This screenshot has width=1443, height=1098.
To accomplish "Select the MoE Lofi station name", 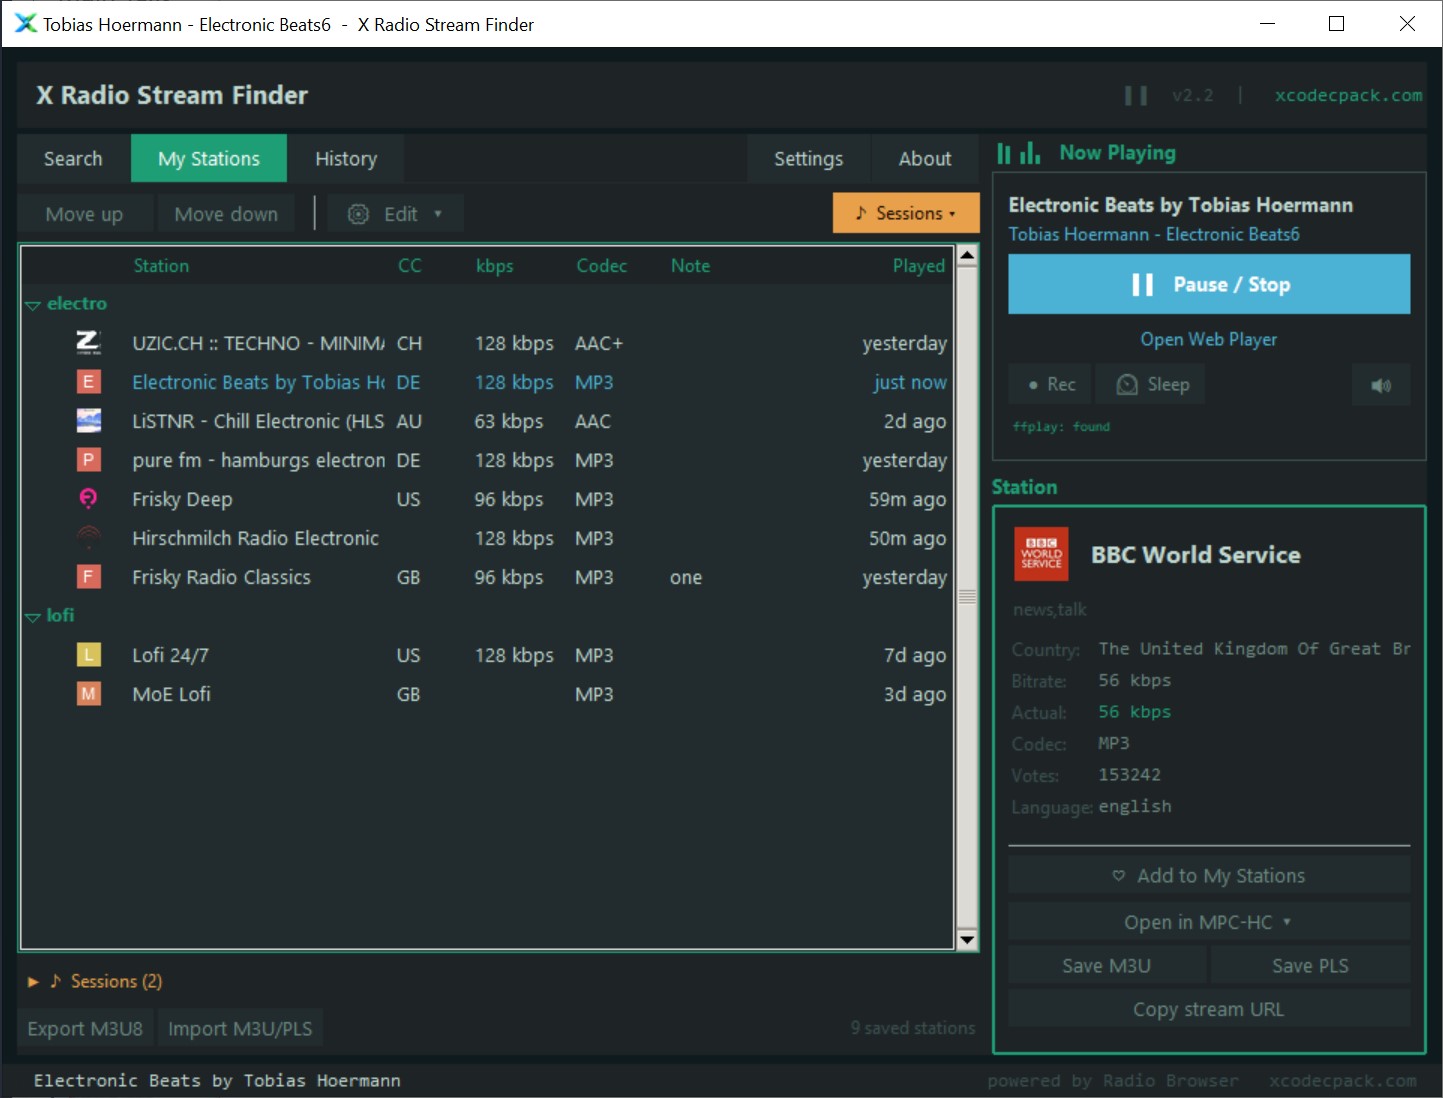I will click(x=172, y=694).
